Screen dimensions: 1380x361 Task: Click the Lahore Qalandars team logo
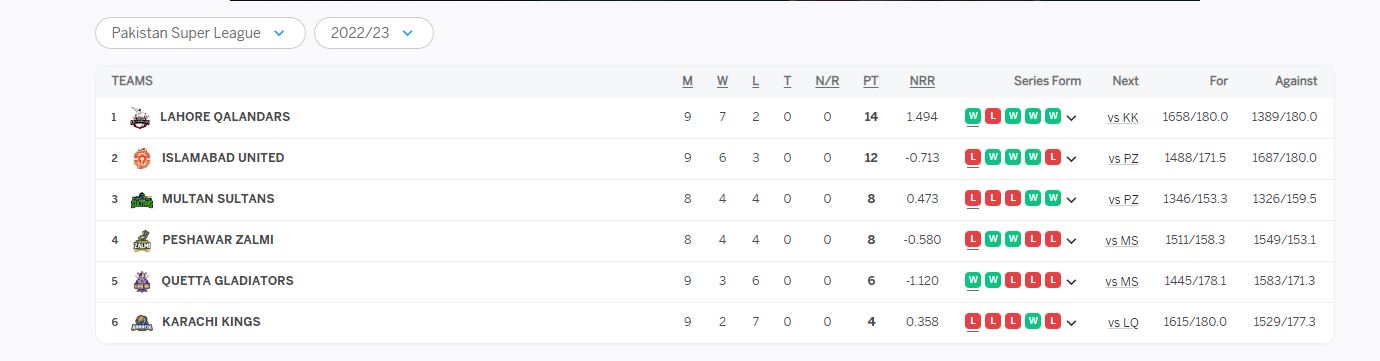[140, 117]
